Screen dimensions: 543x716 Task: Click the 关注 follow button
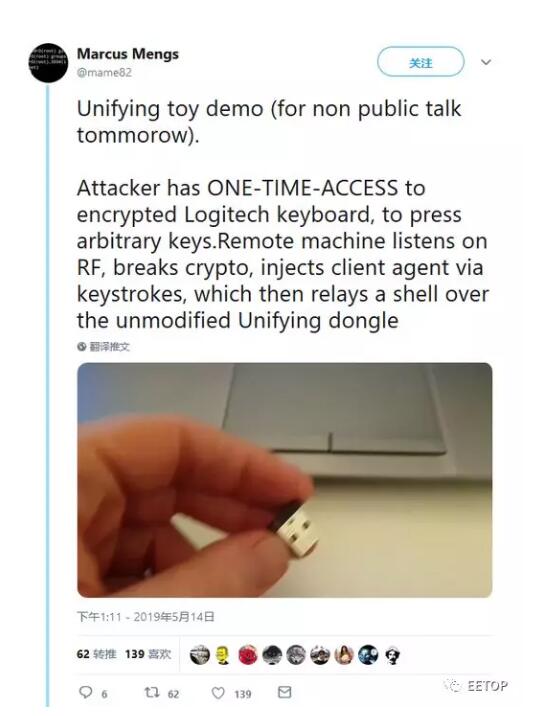point(420,62)
